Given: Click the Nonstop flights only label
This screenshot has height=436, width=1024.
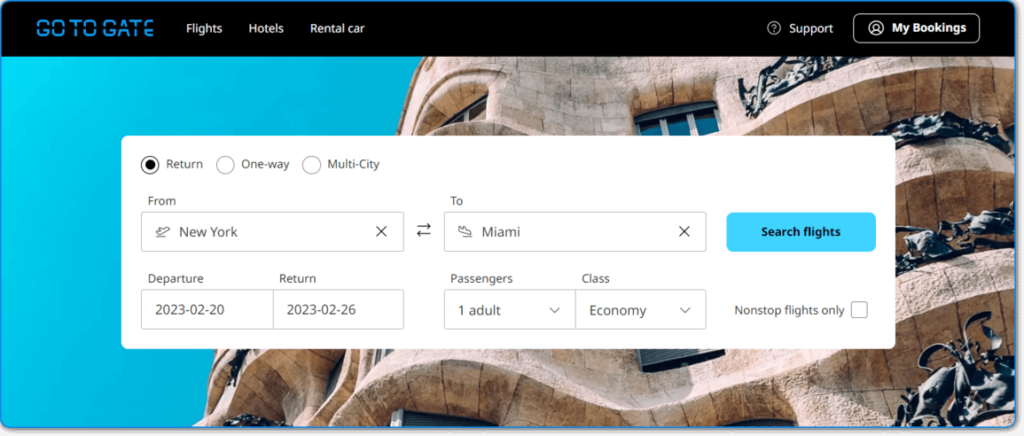Looking at the screenshot, I should pos(790,311).
